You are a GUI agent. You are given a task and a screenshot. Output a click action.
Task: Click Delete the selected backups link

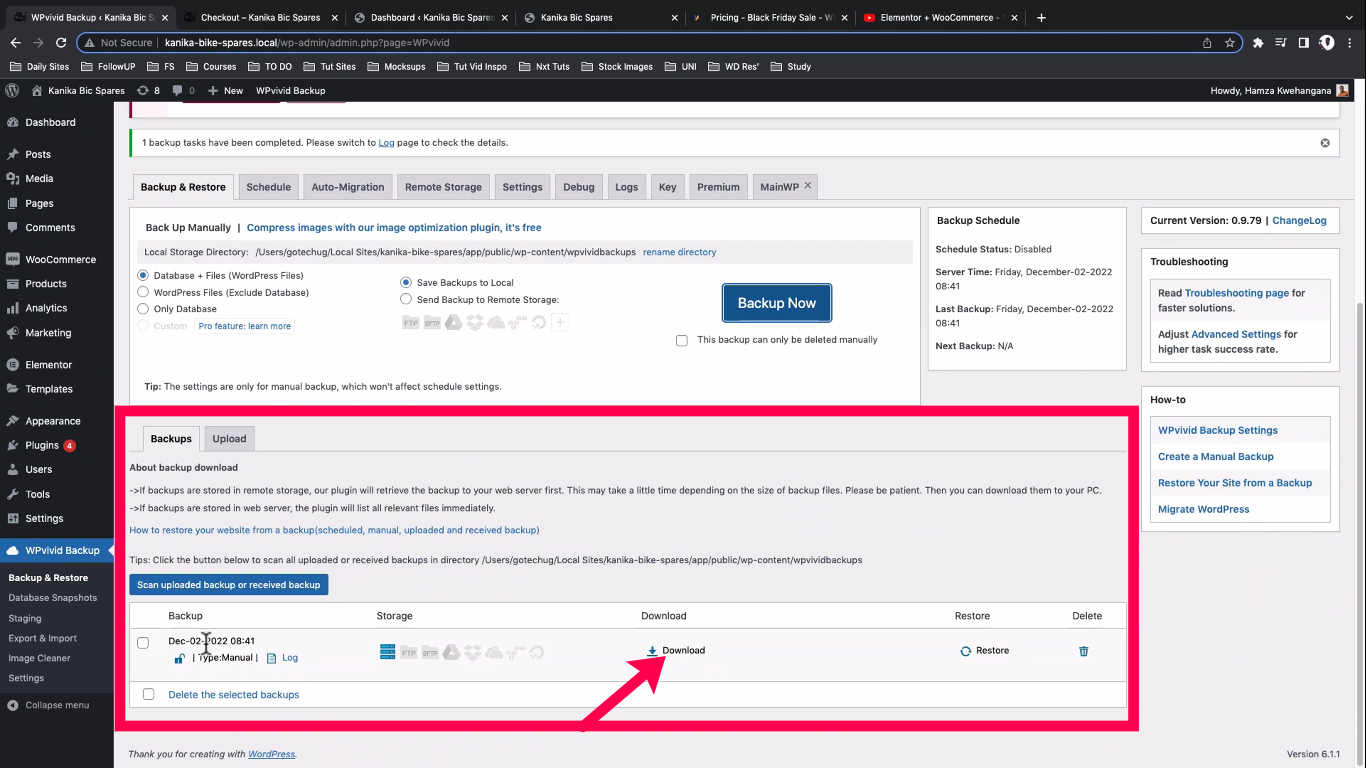(x=234, y=694)
